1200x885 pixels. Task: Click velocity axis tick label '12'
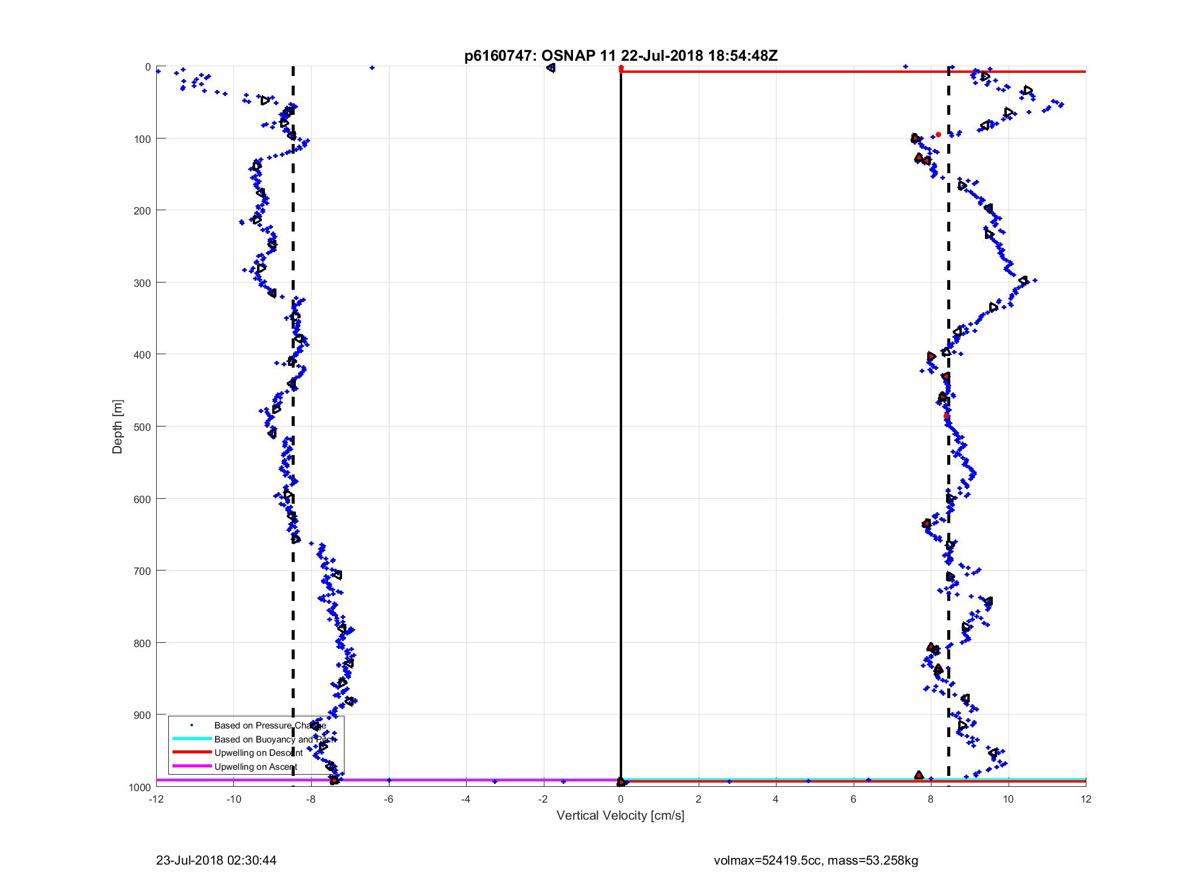pos(1086,799)
